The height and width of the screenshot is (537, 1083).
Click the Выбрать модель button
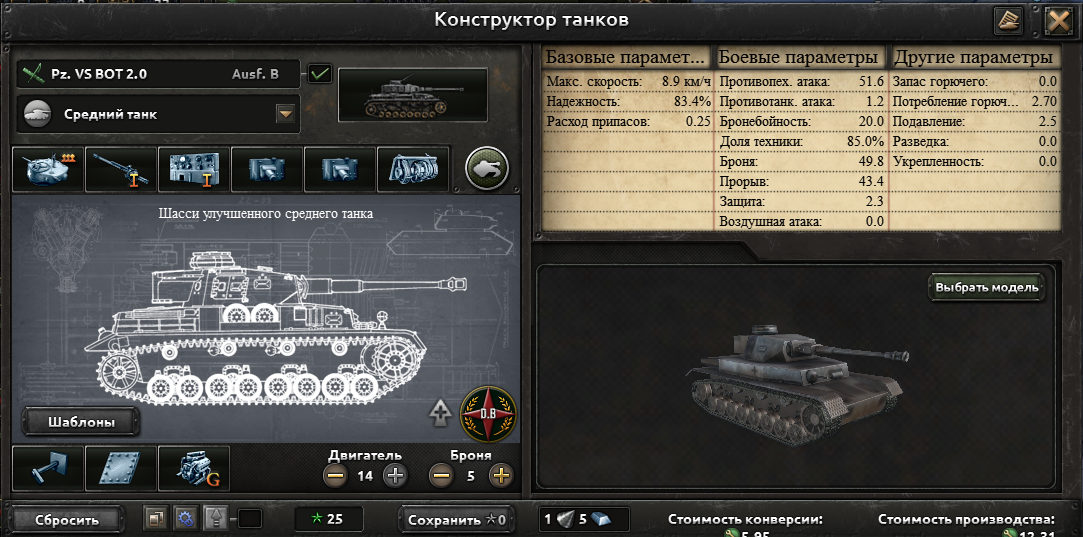[x=986, y=288]
